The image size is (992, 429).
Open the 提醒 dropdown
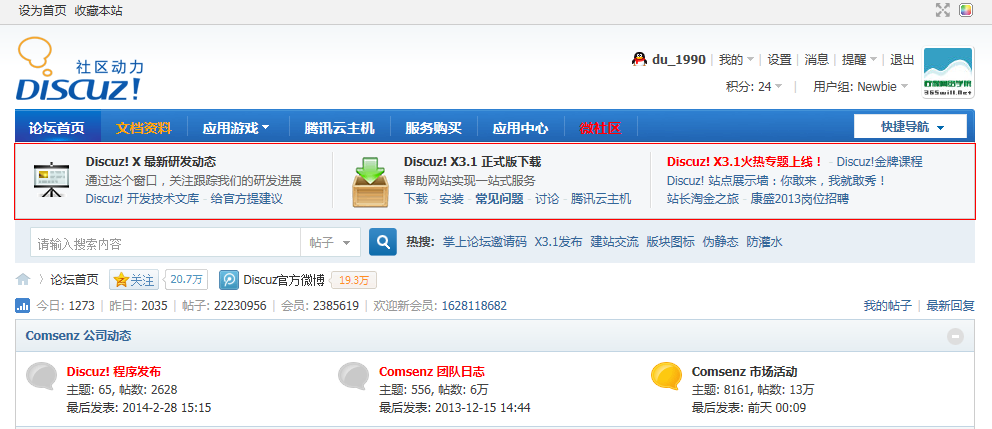click(859, 59)
